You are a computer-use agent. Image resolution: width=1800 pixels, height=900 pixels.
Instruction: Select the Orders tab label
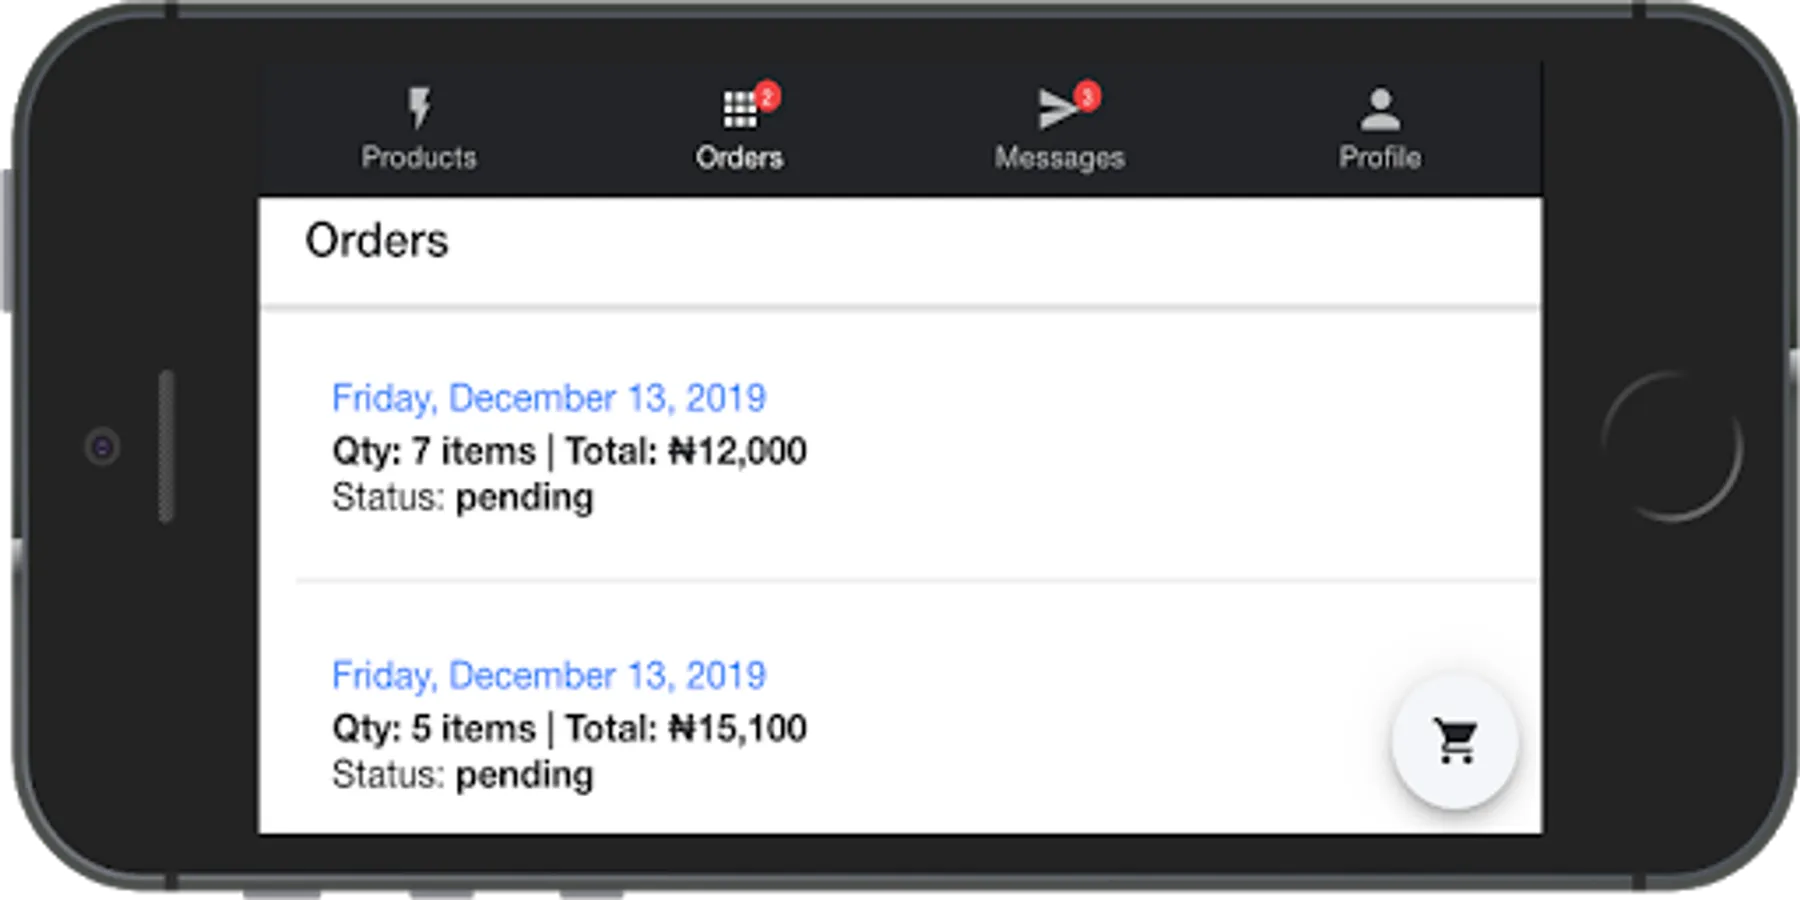[x=739, y=158]
